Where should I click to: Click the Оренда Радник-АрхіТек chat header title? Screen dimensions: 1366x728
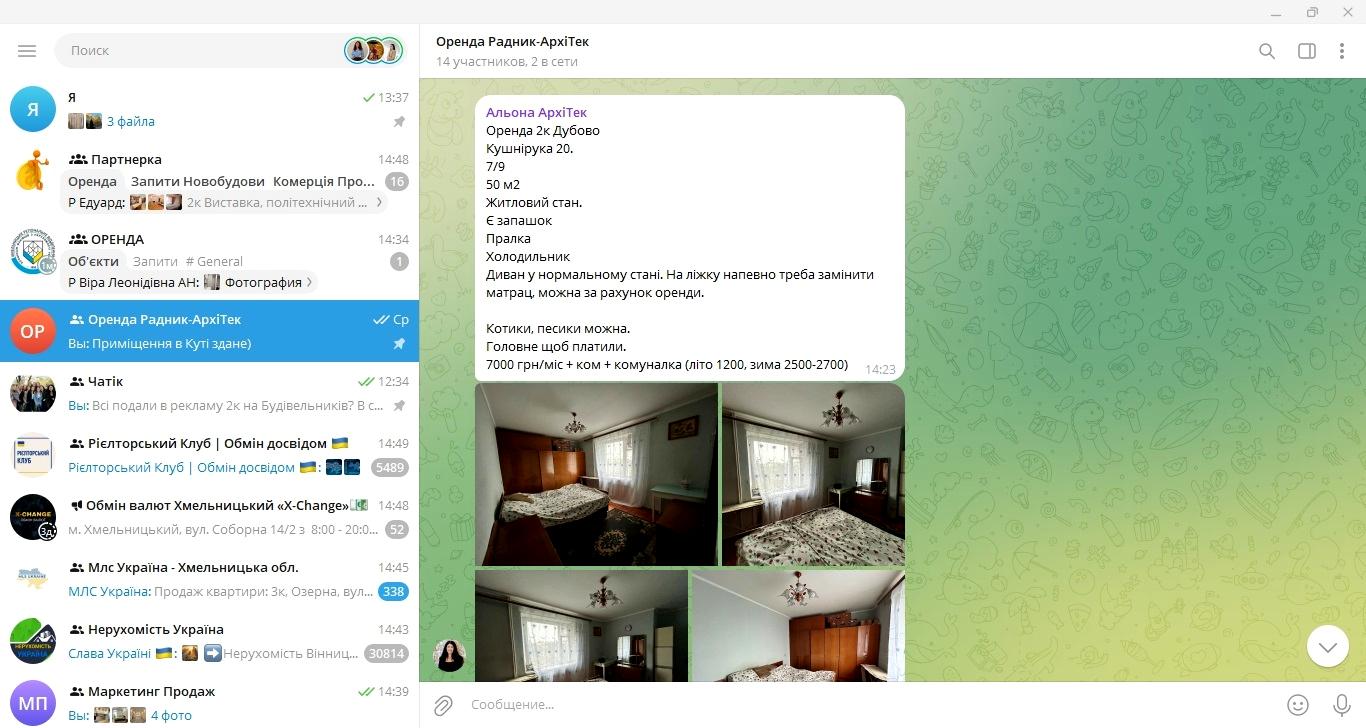click(x=512, y=42)
